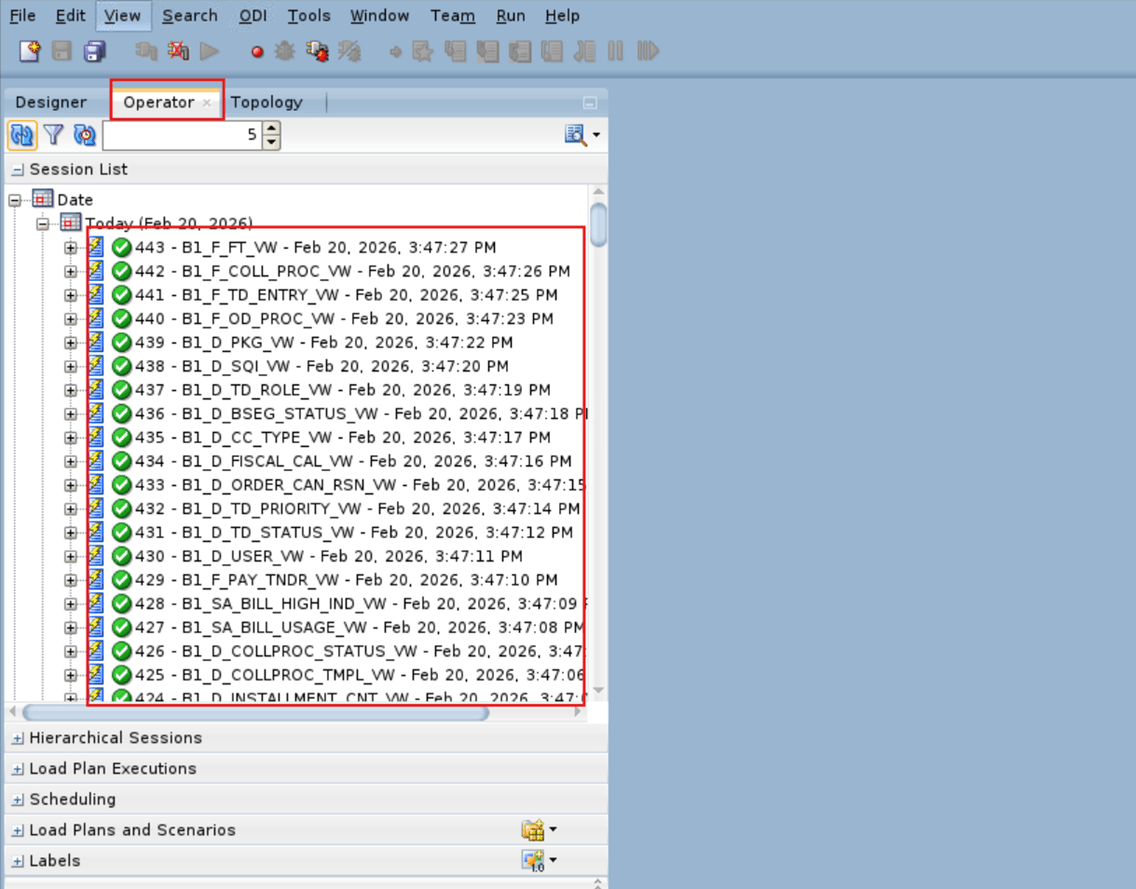Screen dimensions: 1136x889
Task: Click the debug connection bug icon
Action: [x=317, y=51]
